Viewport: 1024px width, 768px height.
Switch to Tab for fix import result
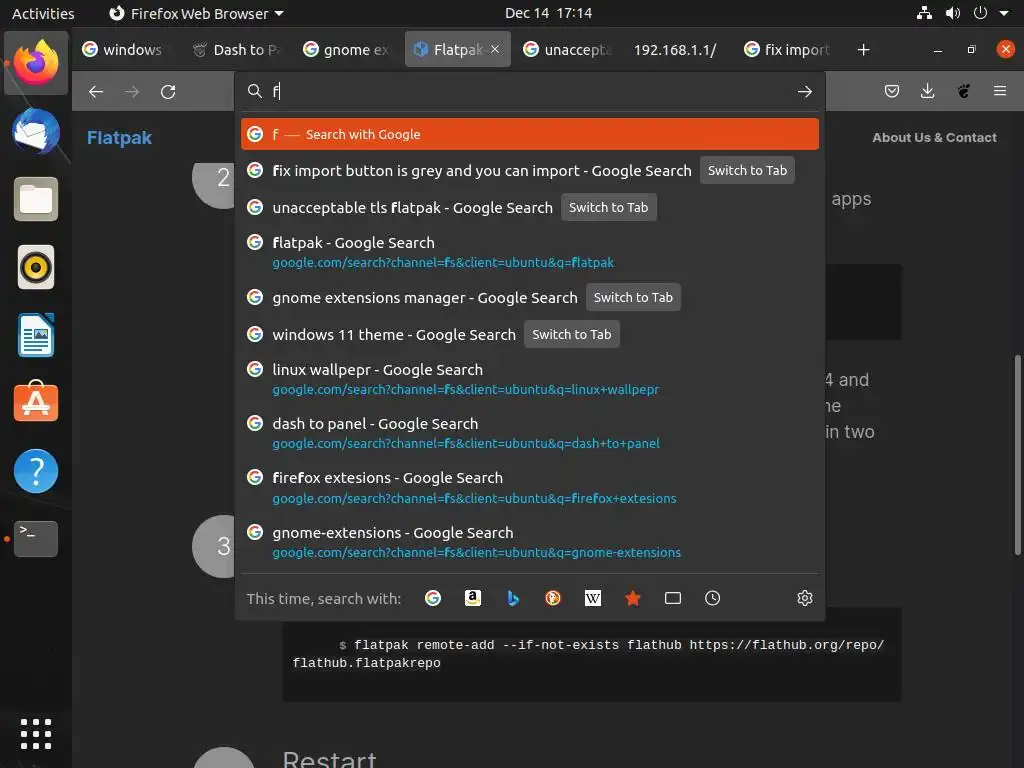[747, 170]
